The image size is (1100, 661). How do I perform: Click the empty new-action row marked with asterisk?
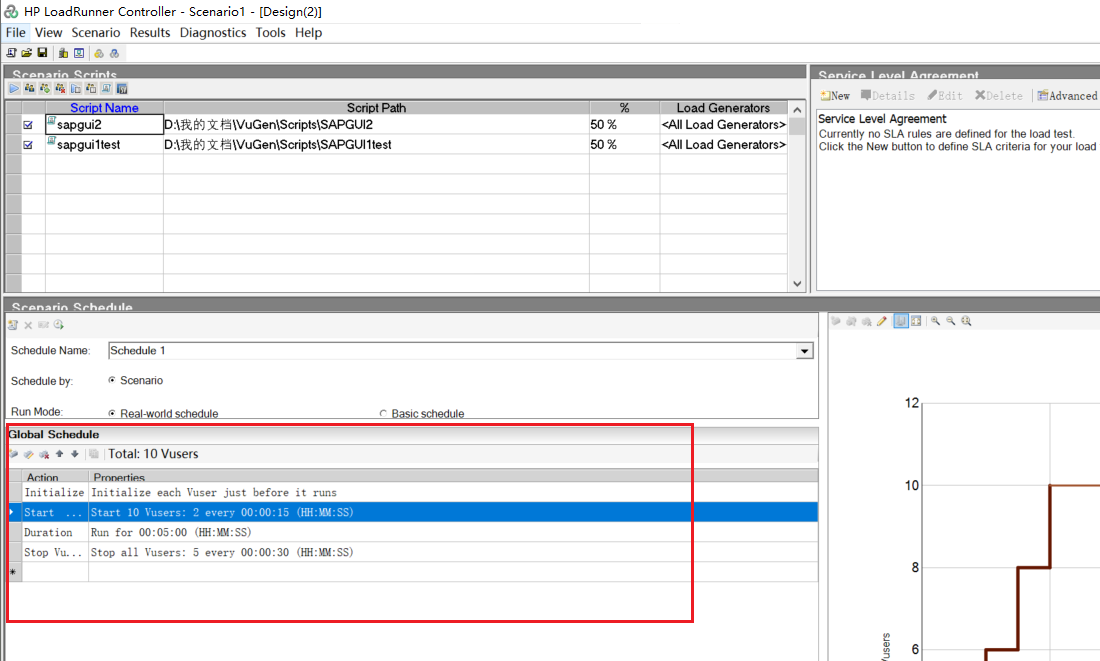(x=412, y=573)
